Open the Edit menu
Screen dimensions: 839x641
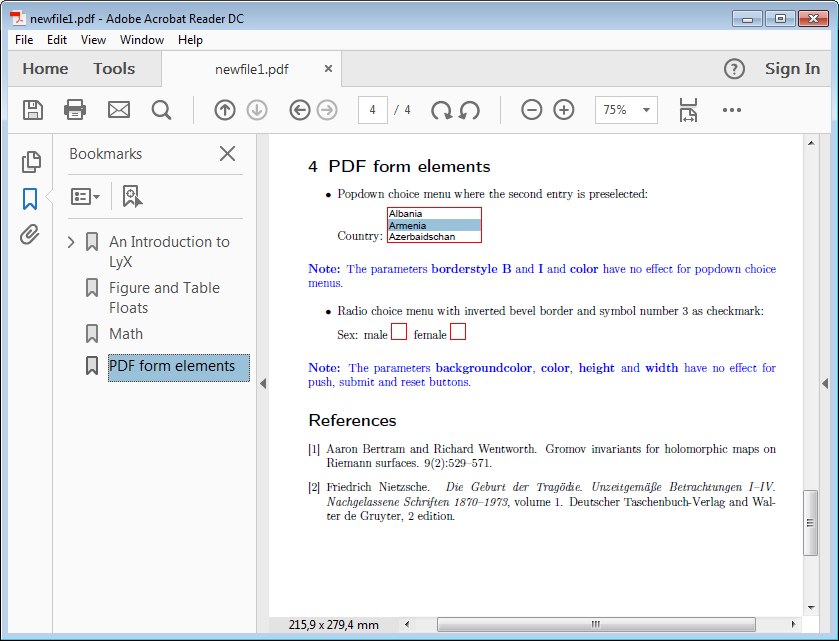[x=57, y=40]
